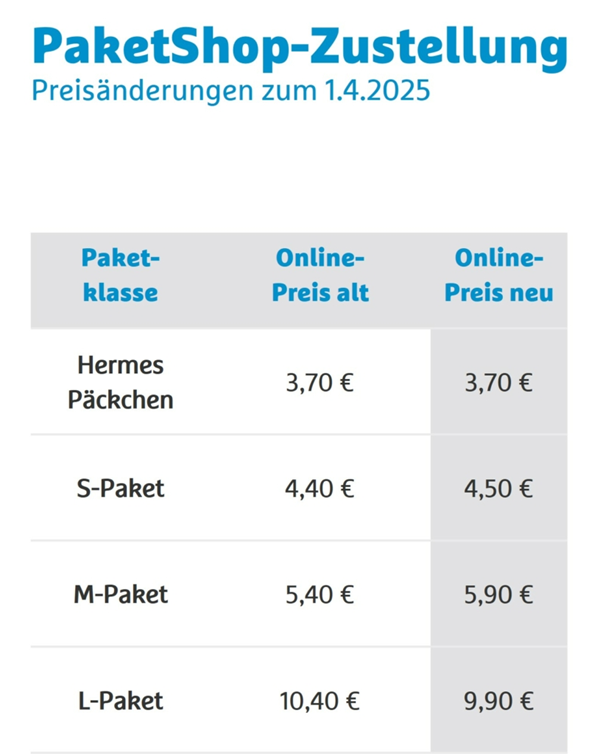Select the old Hermes Päckchen price 3,70 €

click(320, 383)
